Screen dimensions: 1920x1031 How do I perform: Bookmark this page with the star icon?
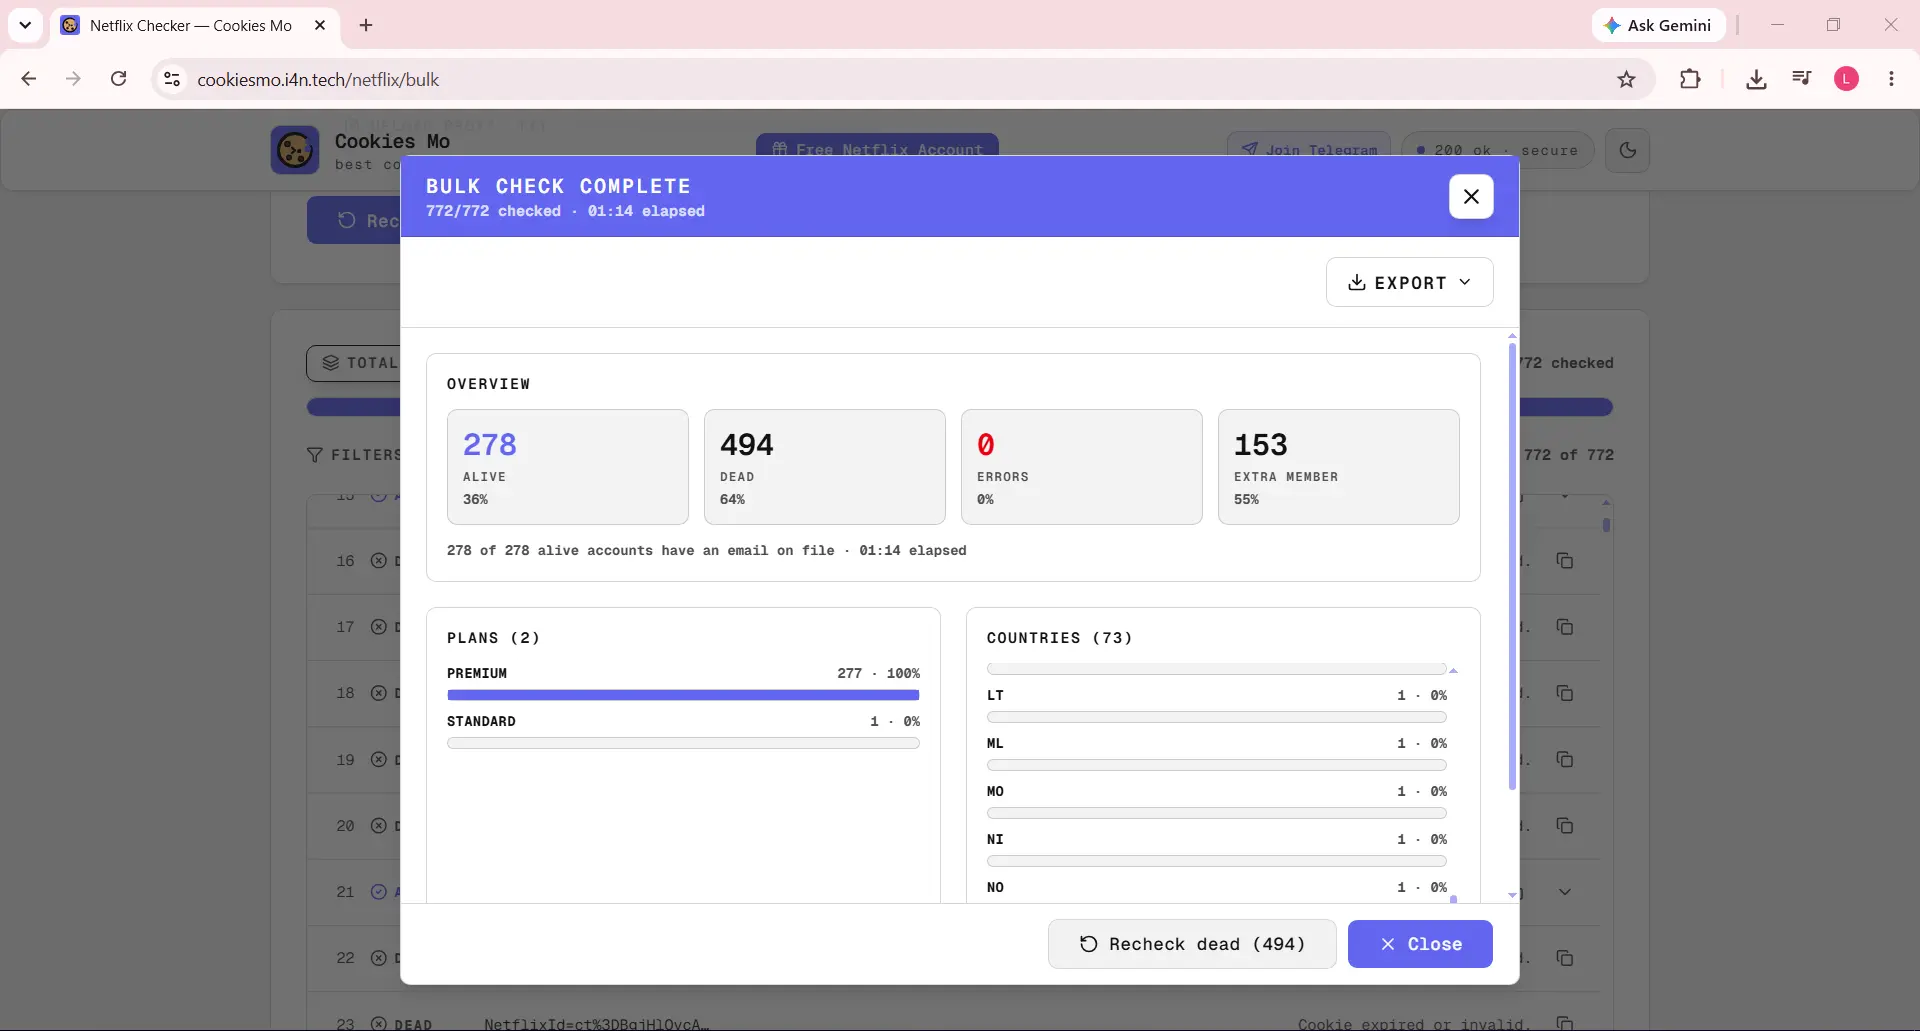coord(1627,79)
